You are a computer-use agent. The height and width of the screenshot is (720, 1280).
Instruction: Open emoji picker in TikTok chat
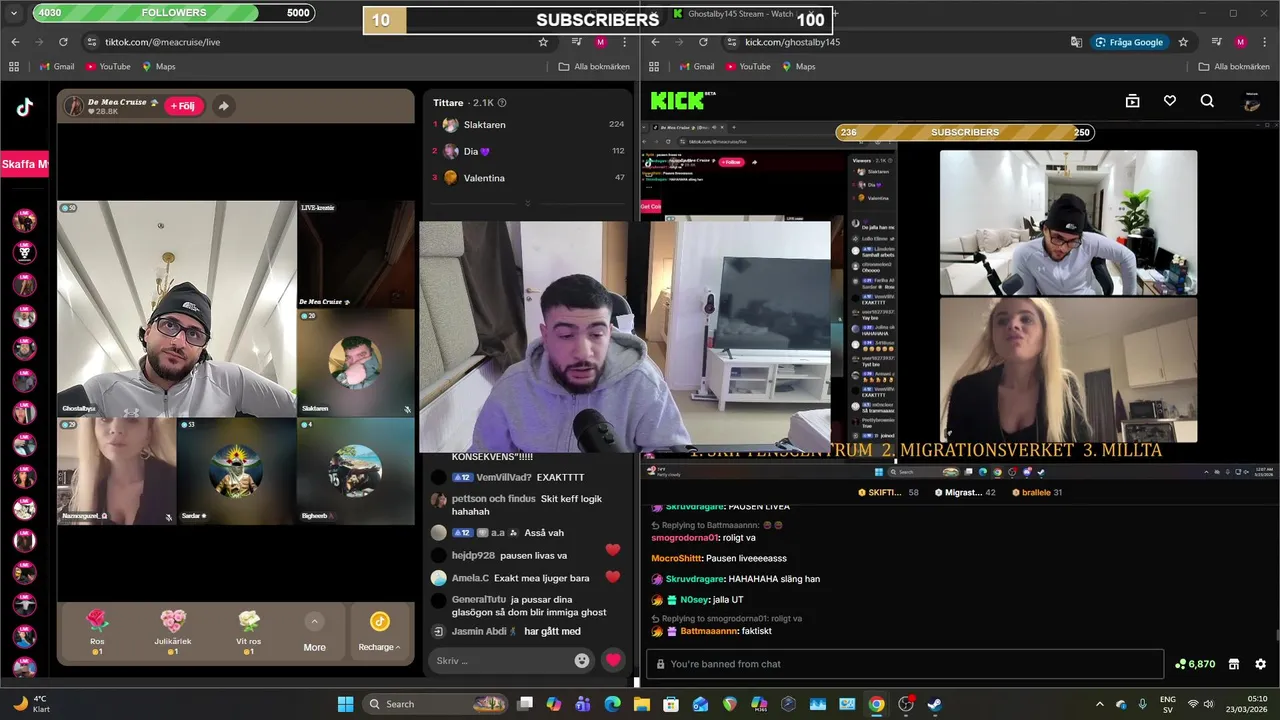pos(582,660)
